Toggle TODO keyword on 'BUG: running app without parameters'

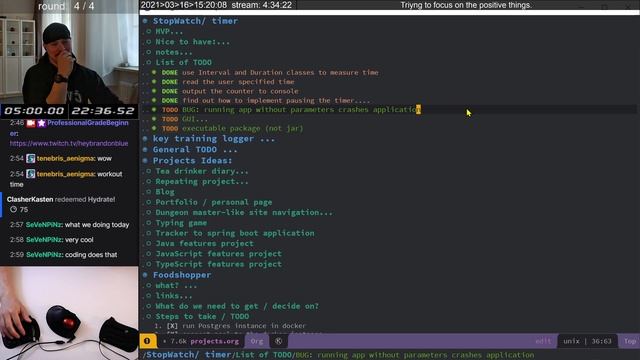(170, 110)
